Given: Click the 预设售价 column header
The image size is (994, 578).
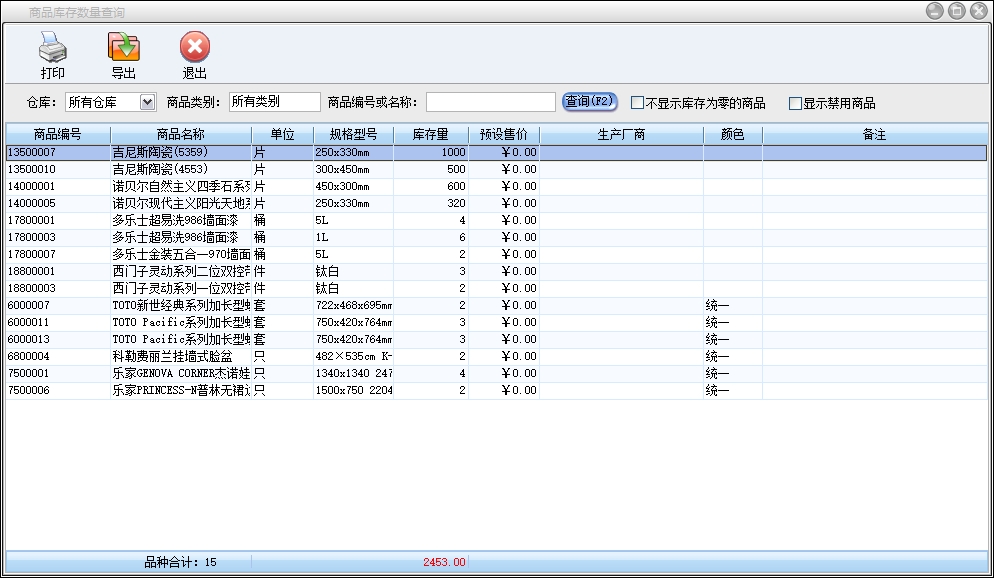Looking at the screenshot, I should [x=504, y=134].
